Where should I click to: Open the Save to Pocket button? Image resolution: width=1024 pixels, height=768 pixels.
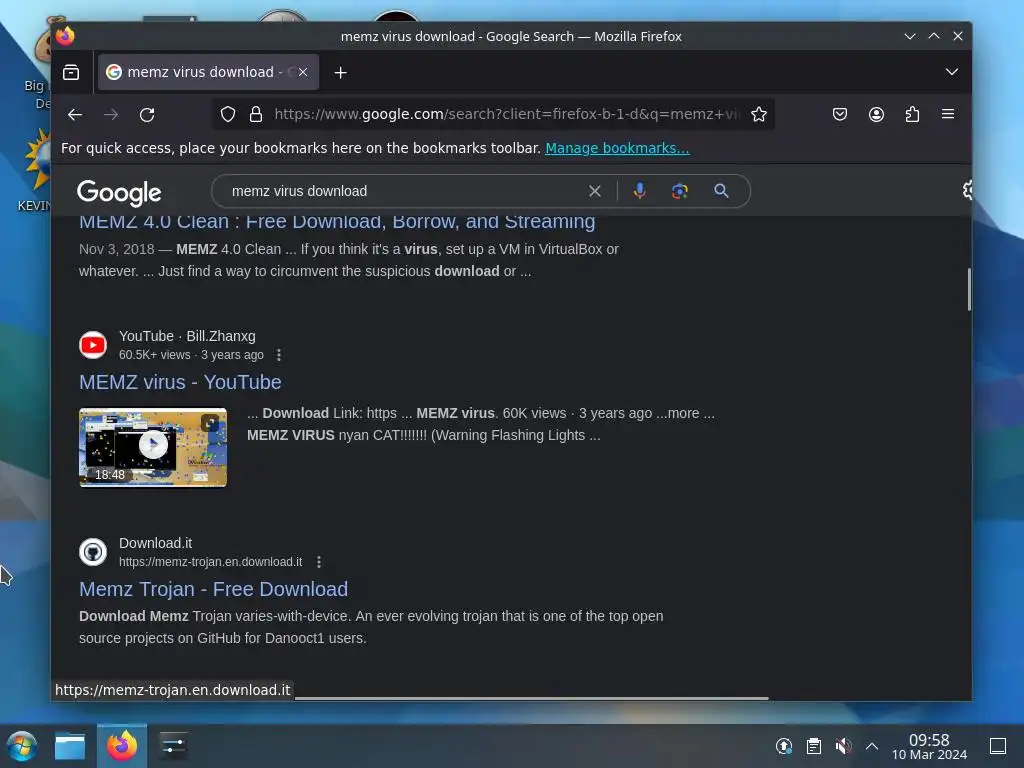[x=840, y=114]
